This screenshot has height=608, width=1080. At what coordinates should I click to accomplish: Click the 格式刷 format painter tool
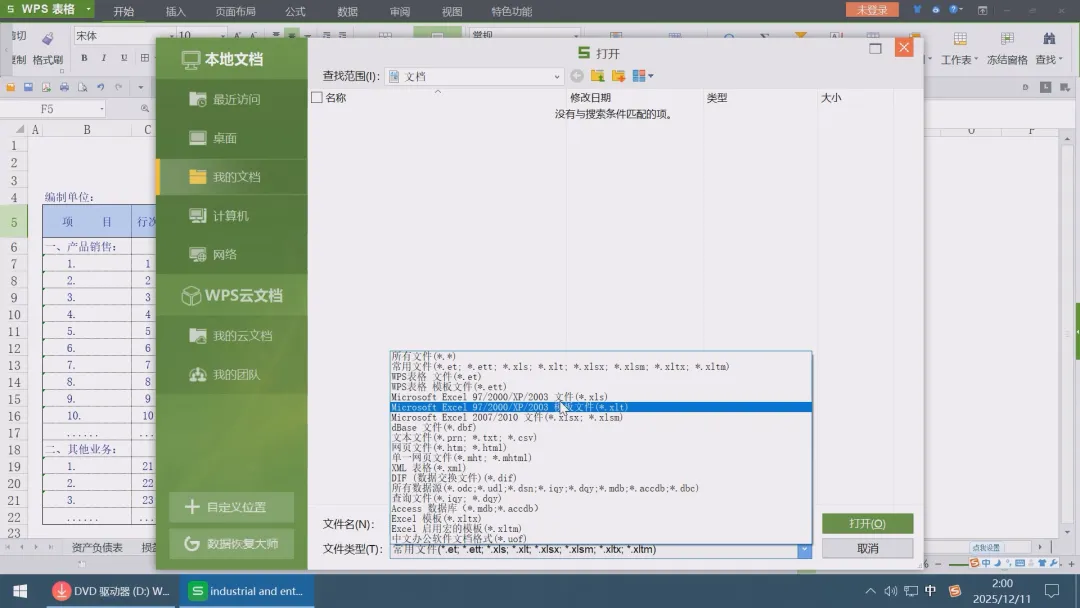click(48, 48)
